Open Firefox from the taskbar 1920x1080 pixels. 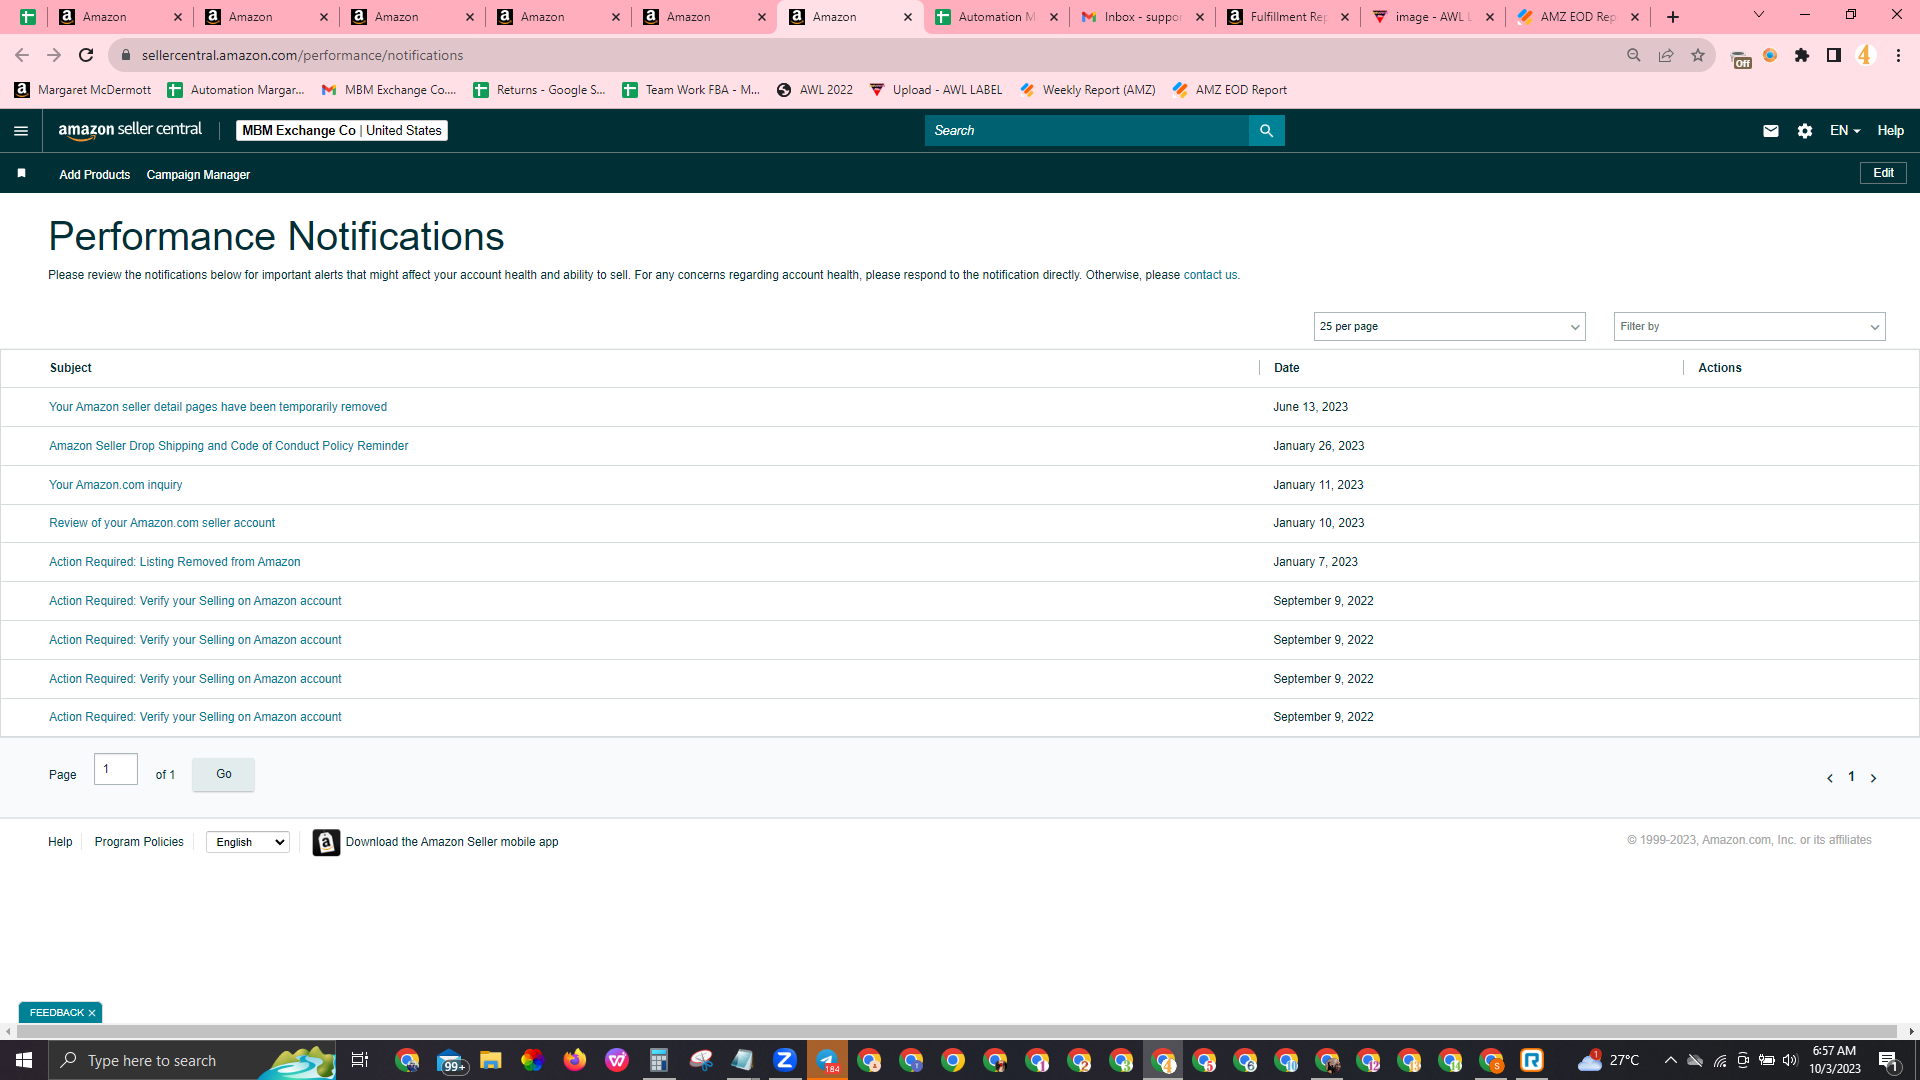click(574, 1060)
